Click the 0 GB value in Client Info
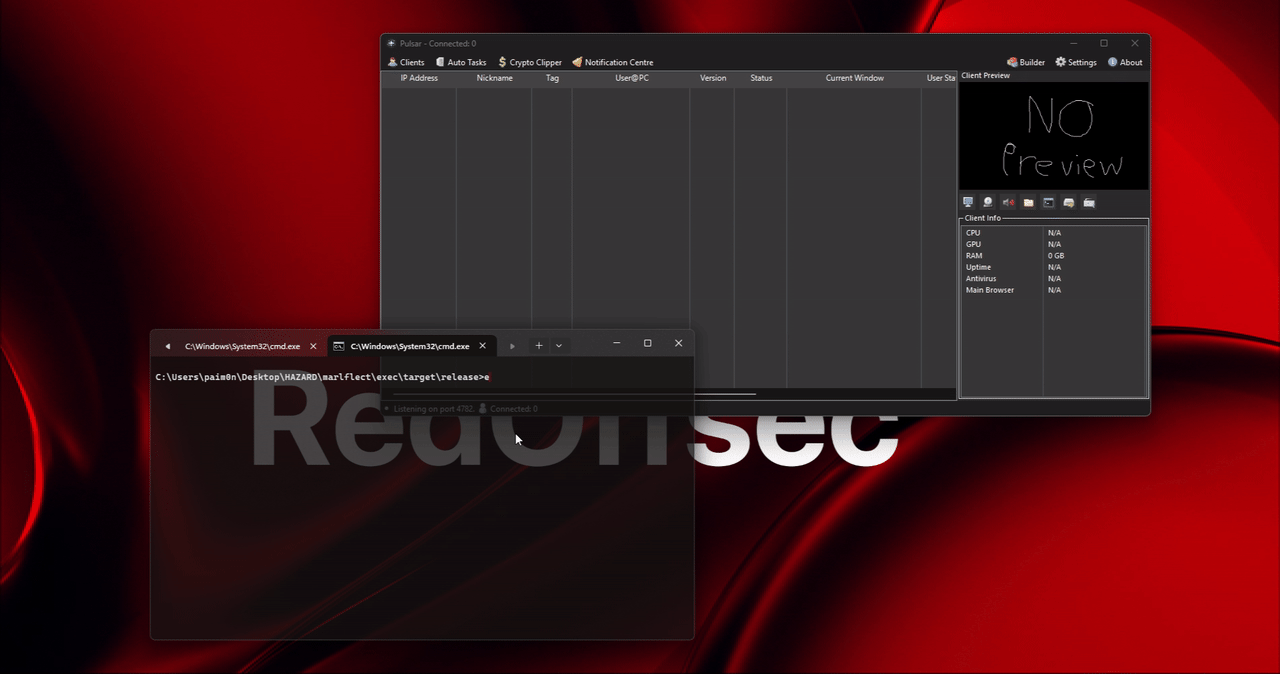 point(1056,256)
